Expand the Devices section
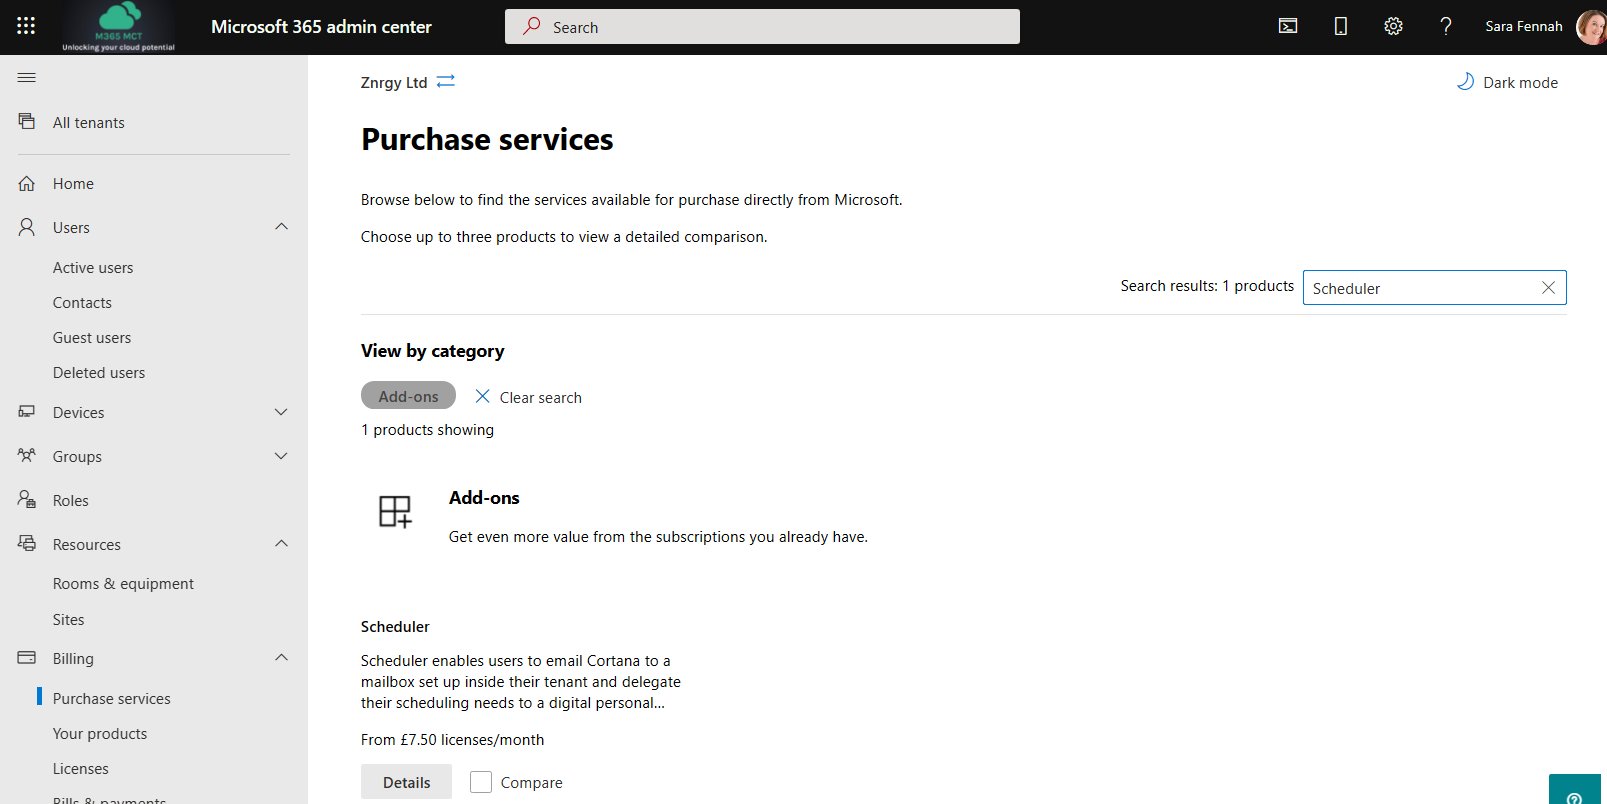The width and height of the screenshot is (1607, 804). [x=281, y=412]
